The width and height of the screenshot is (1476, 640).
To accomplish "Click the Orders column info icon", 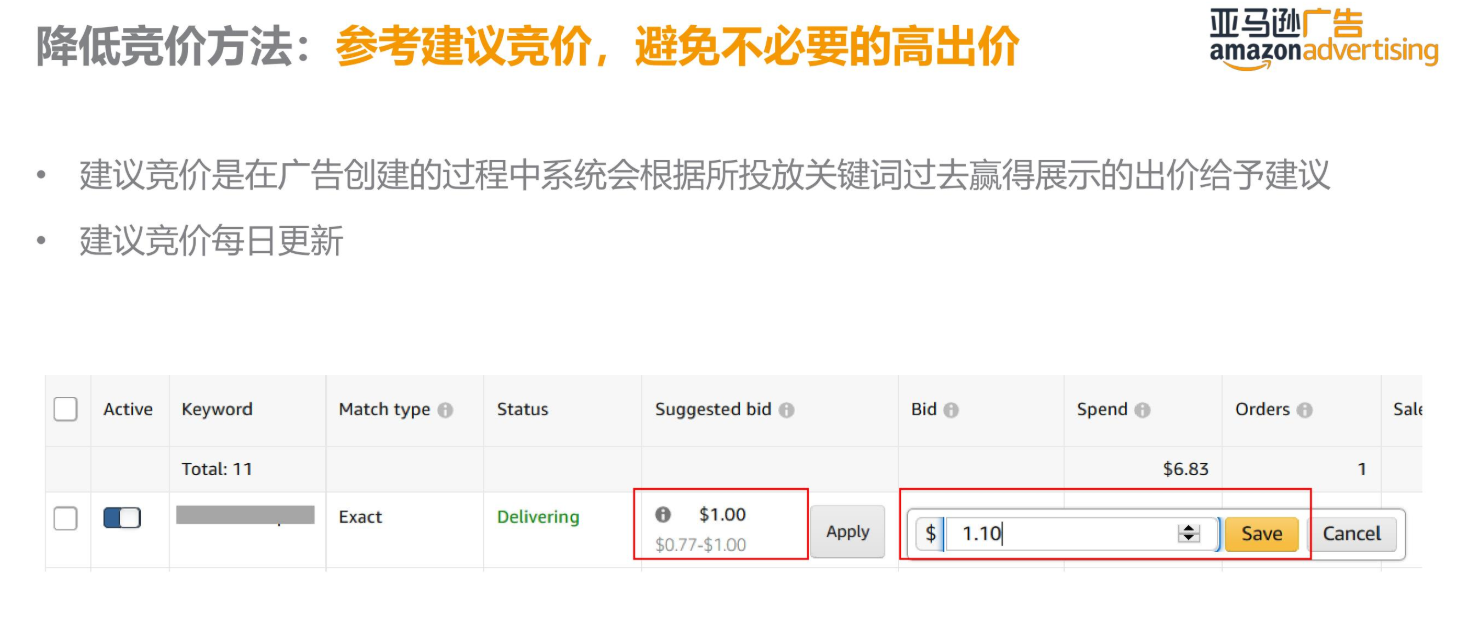I will click(x=1305, y=410).
